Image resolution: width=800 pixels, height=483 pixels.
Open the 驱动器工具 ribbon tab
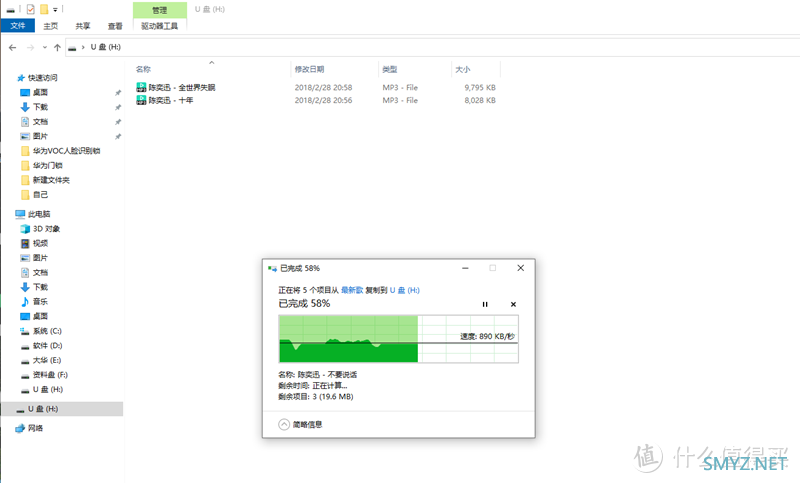click(160, 26)
